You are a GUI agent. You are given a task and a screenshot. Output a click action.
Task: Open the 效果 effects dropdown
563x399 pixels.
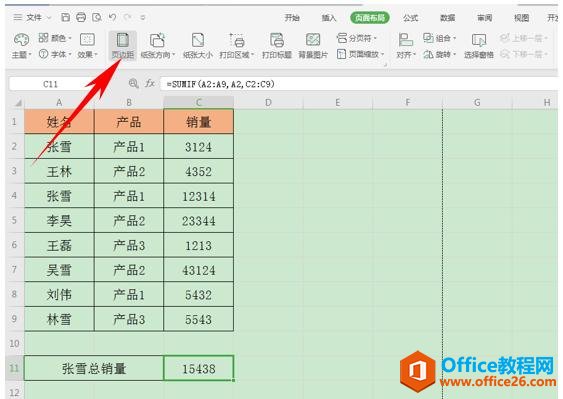(x=87, y=46)
